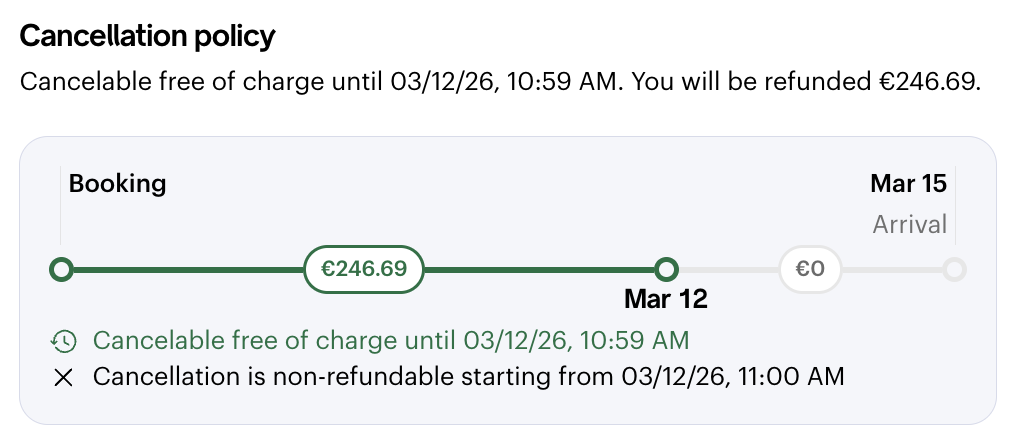Click the refund summary sentence mentioning €246.69
The height and width of the screenshot is (446, 1022).
[498, 81]
